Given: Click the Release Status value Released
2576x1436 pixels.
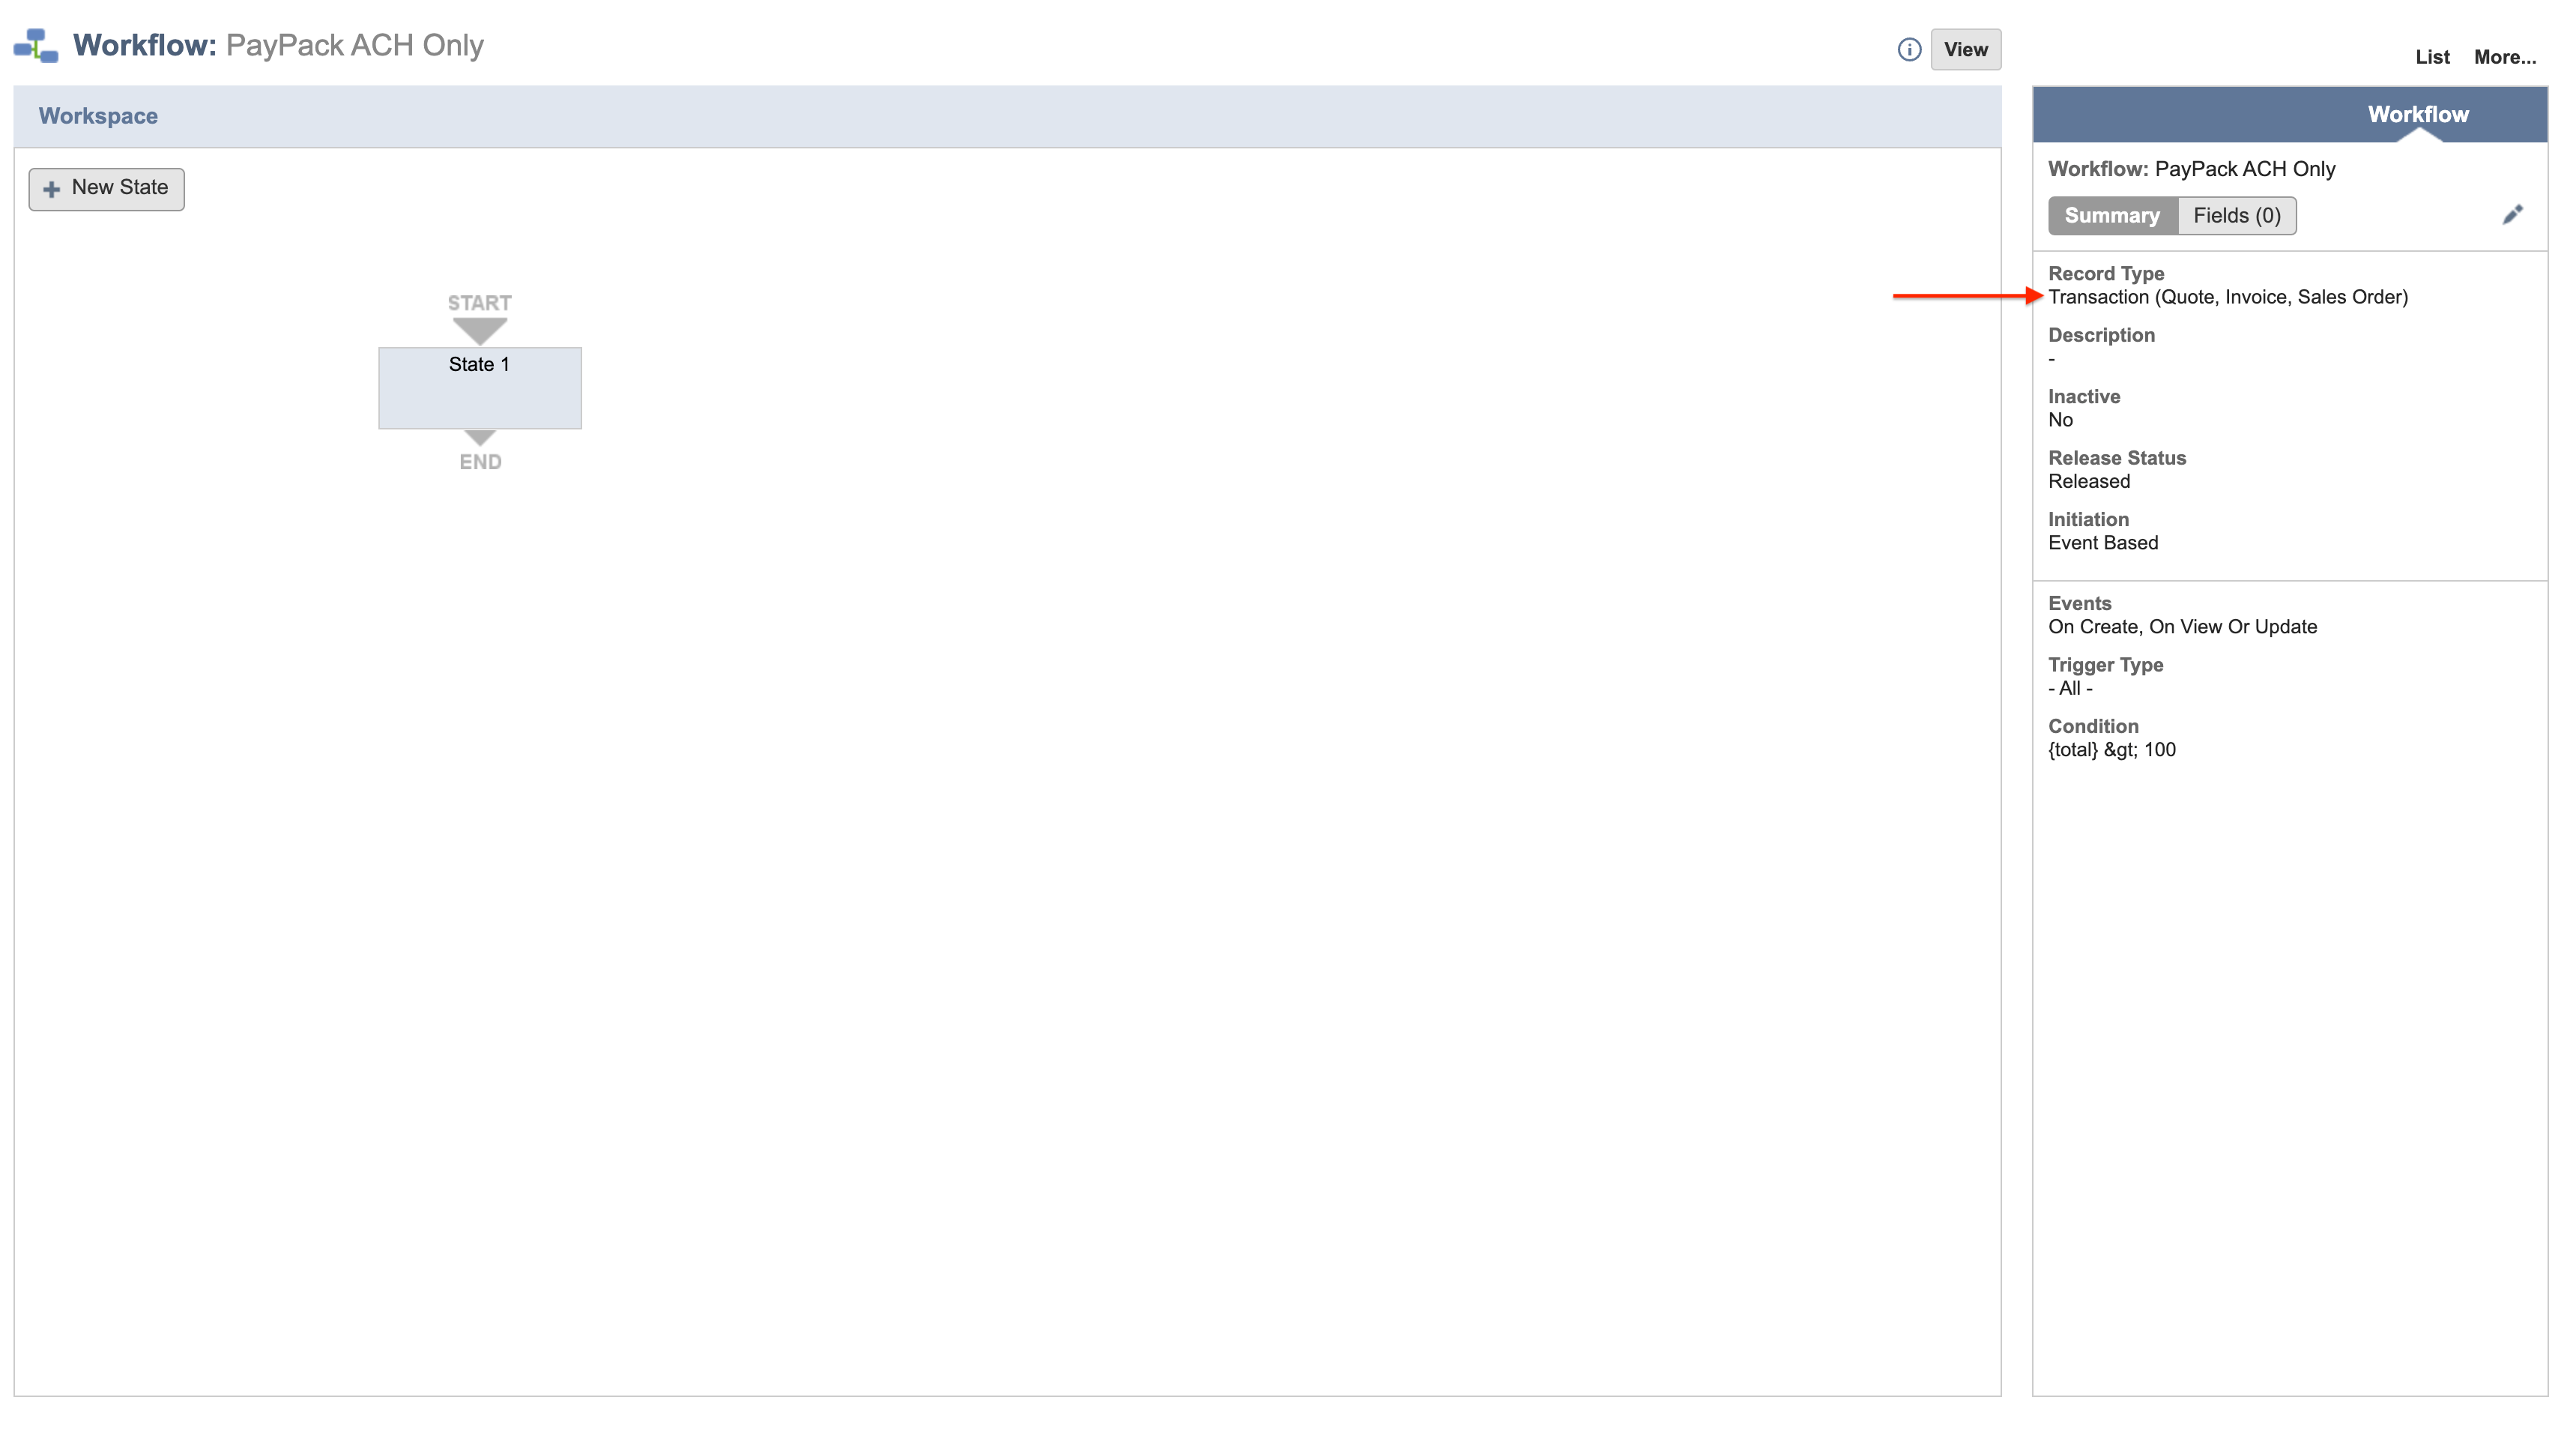Looking at the screenshot, I should point(2088,481).
